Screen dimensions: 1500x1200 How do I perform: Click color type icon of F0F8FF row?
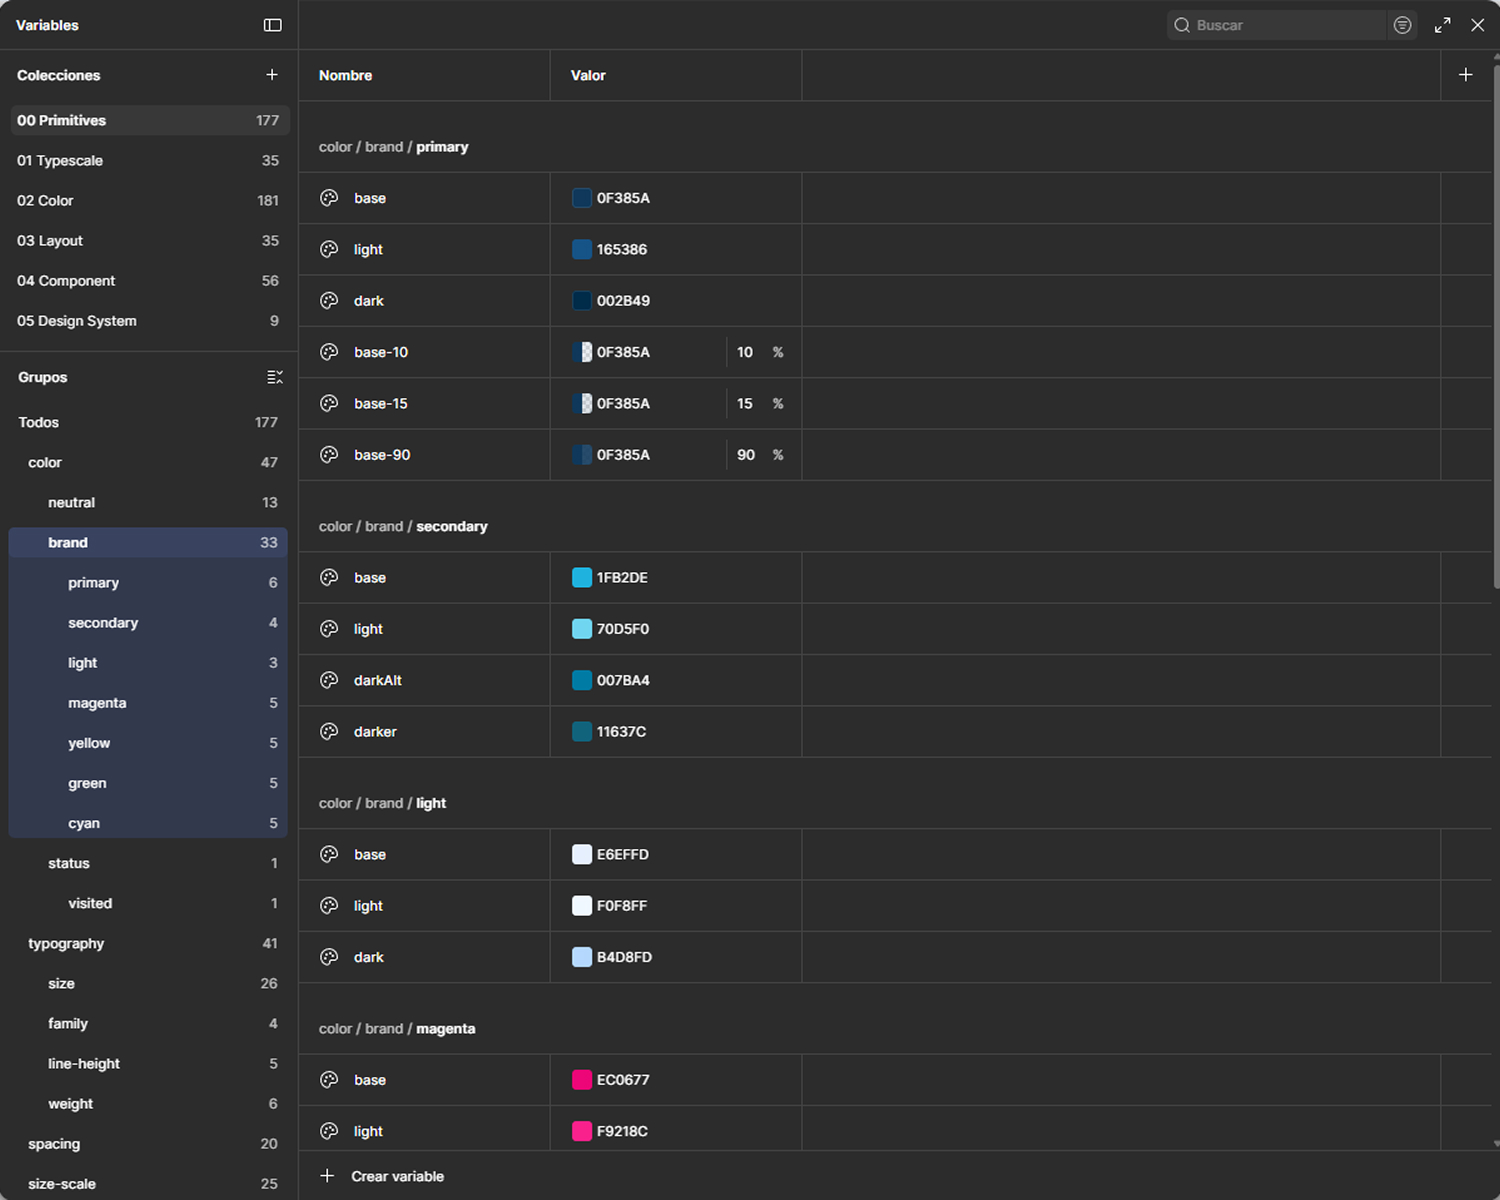(x=329, y=905)
